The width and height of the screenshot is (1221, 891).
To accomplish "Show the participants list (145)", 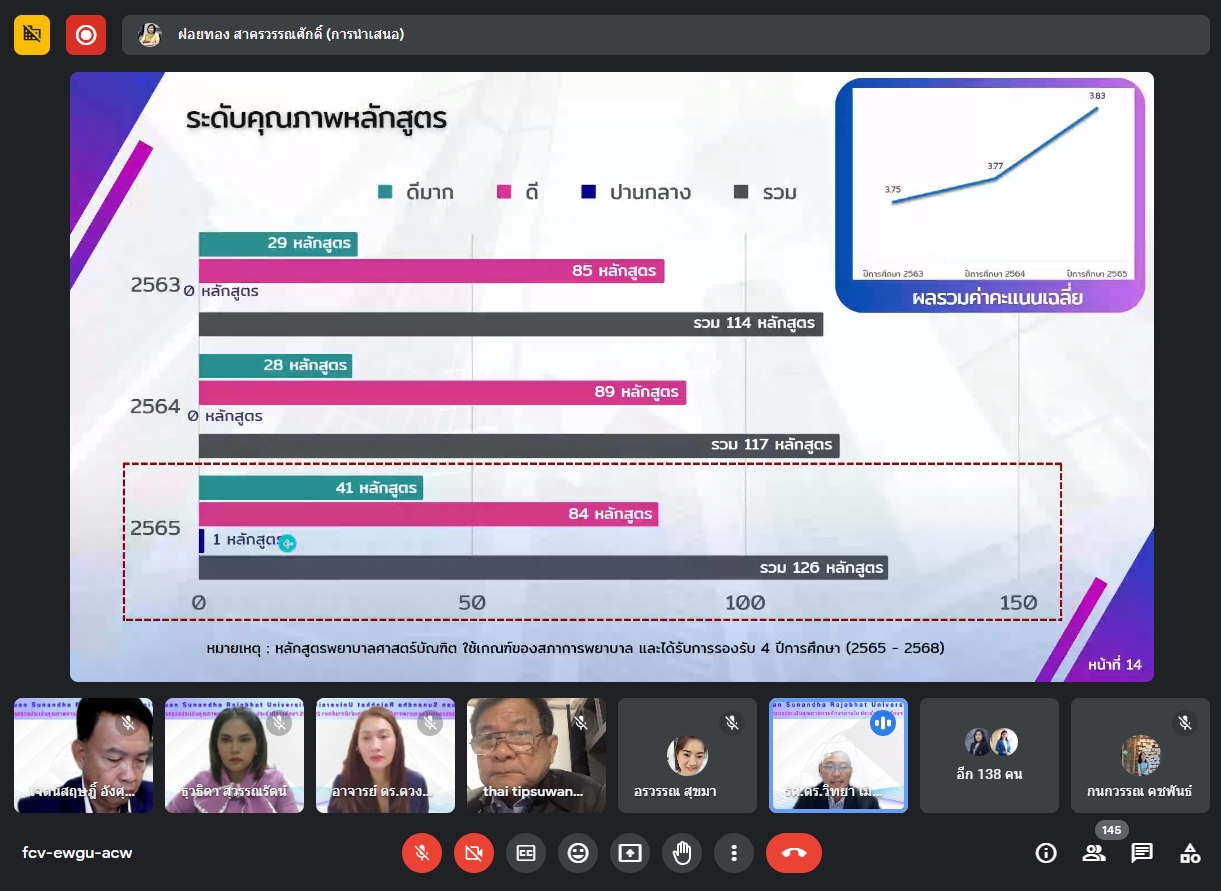I will pos(1094,853).
